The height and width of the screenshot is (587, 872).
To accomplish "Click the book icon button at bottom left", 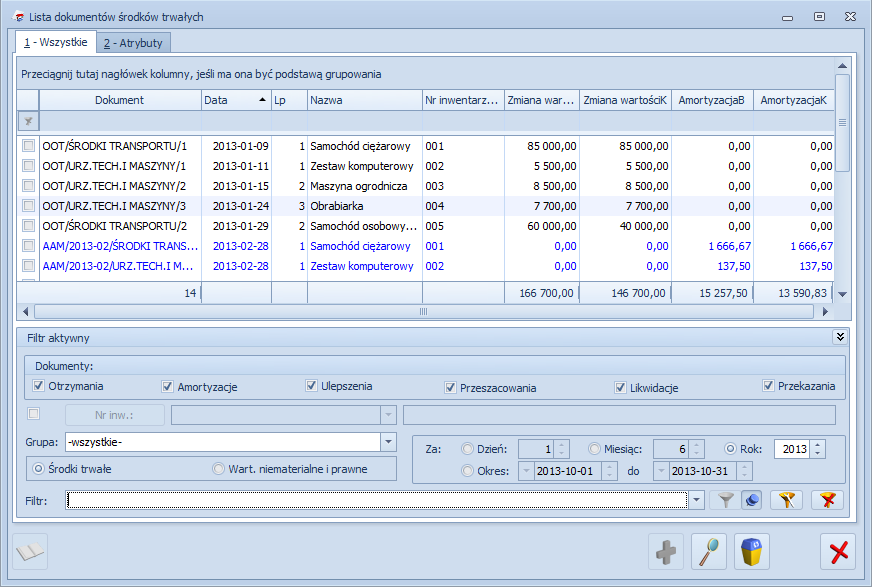I will tap(30, 552).
